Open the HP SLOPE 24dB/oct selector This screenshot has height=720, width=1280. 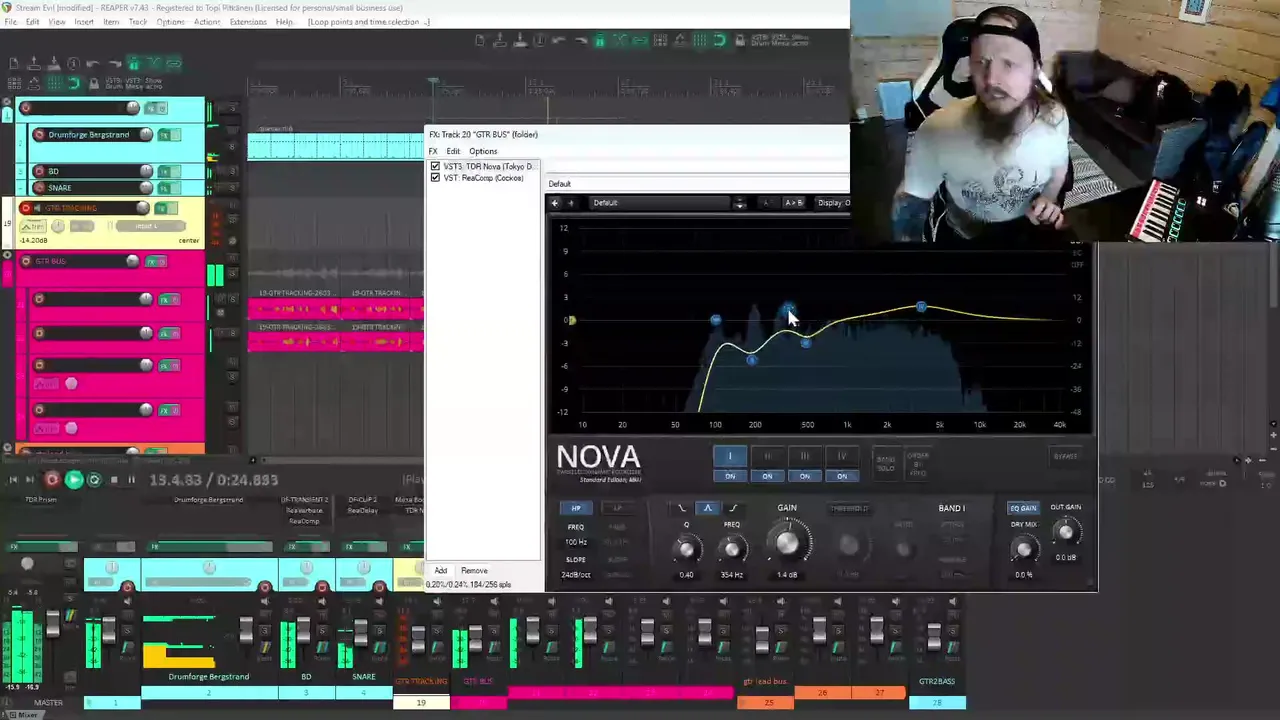coord(576,575)
